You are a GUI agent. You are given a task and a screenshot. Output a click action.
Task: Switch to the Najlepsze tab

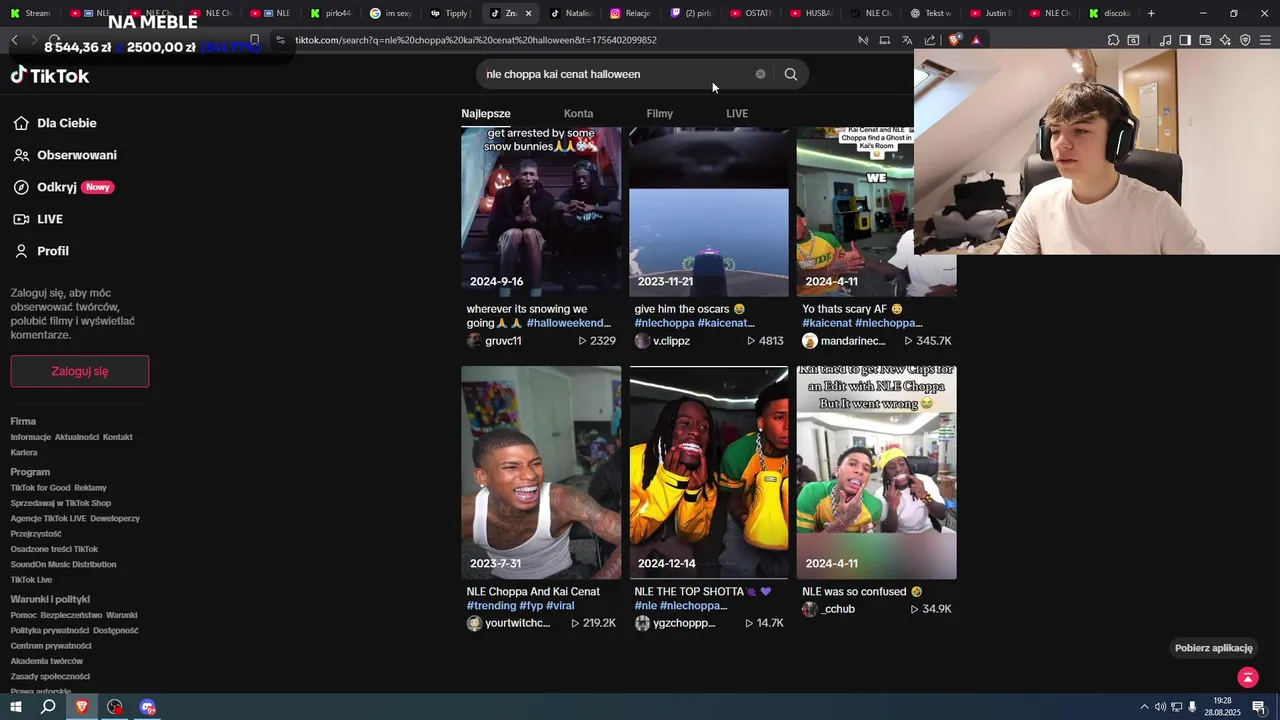[486, 113]
